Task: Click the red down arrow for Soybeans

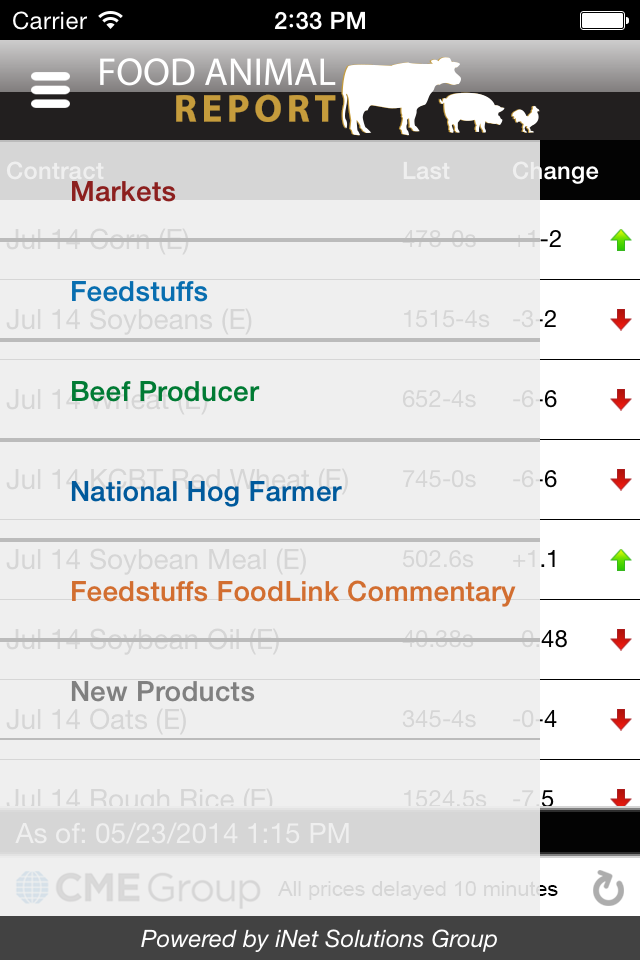Action: (x=621, y=320)
